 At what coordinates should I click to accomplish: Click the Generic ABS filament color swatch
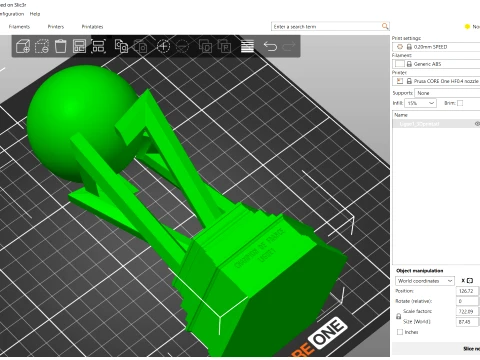click(400, 64)
